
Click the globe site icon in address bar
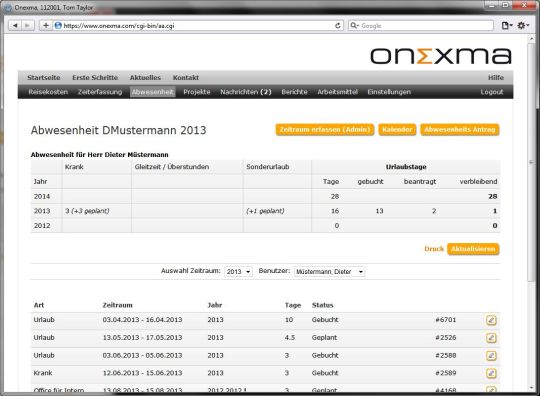point(58,25)
